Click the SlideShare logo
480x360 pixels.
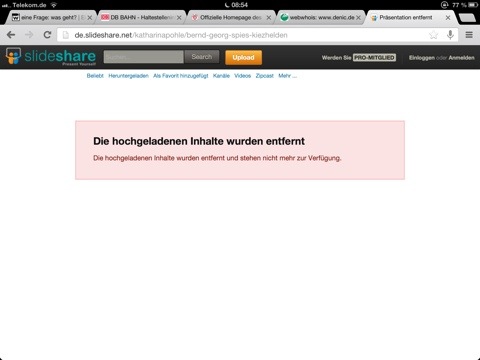[51, 56]
